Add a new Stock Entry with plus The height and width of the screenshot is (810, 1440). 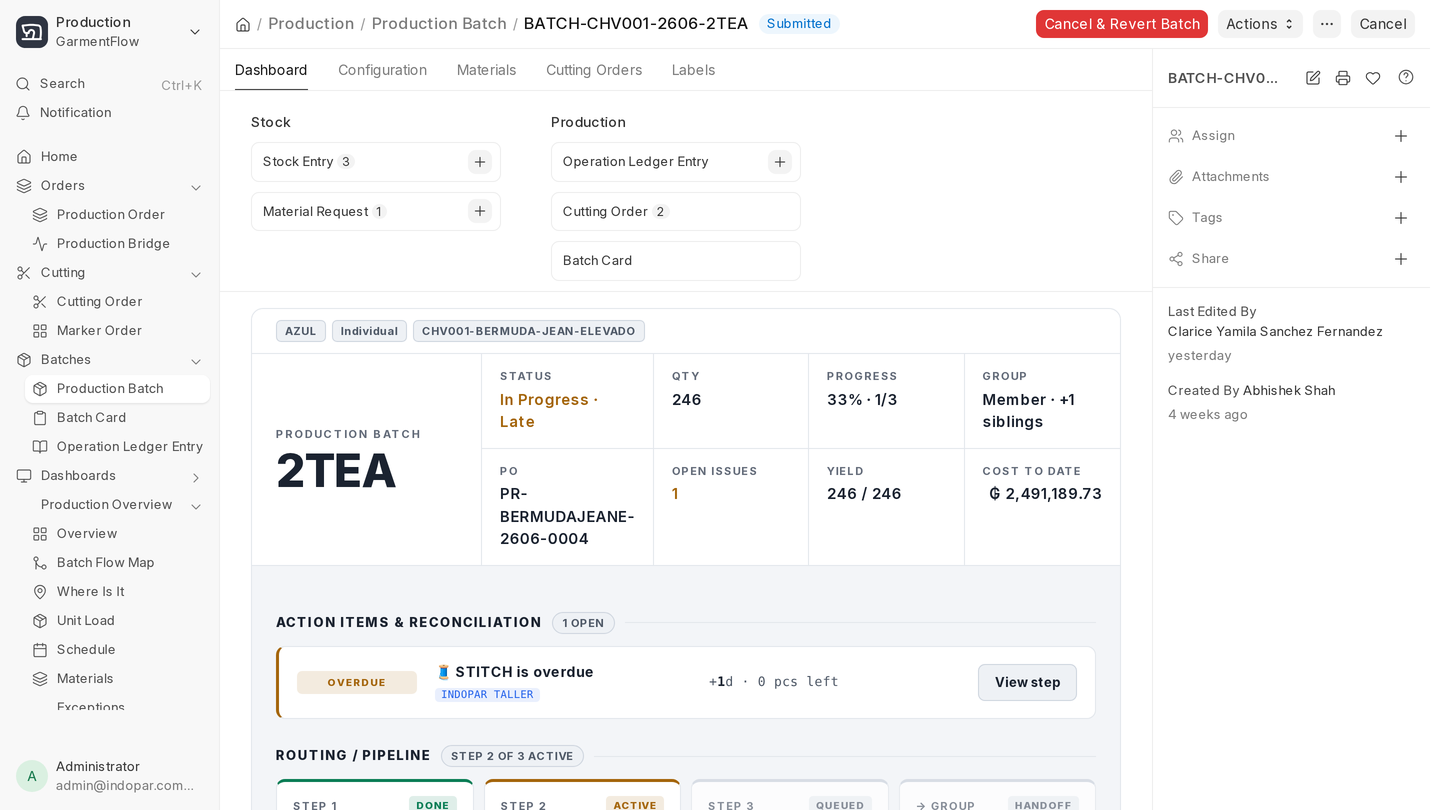(x=480, y=162)
